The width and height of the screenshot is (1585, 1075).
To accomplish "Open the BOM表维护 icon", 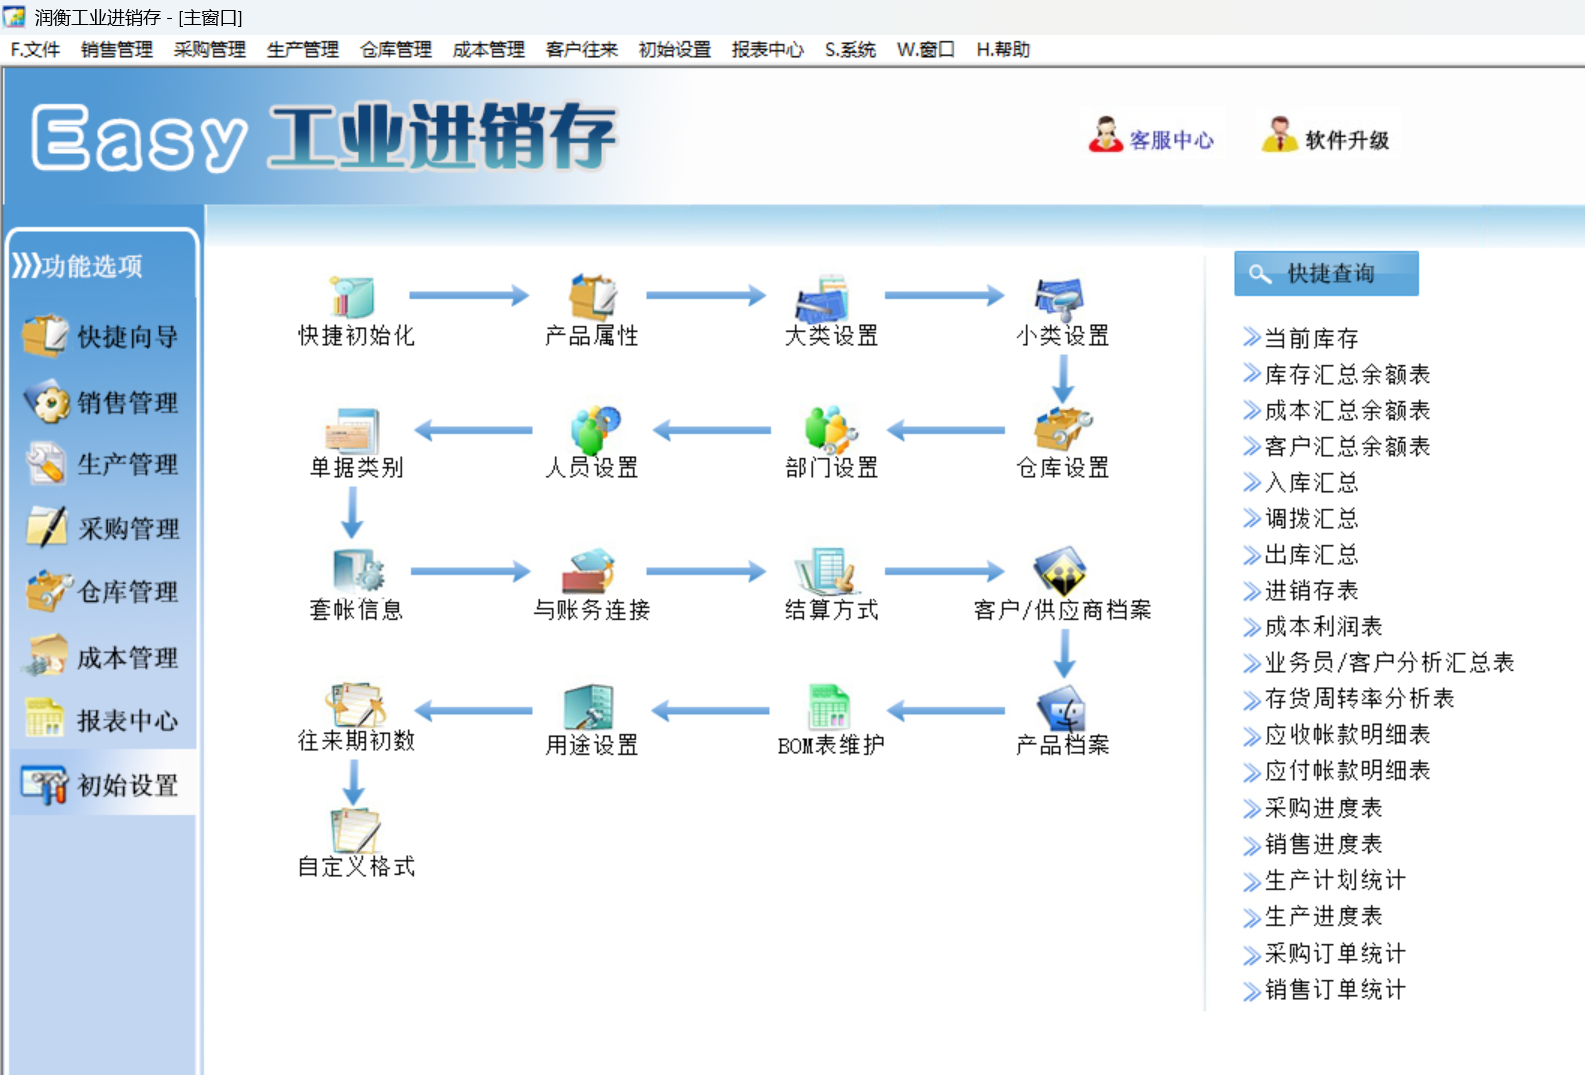I will [829, 706].
